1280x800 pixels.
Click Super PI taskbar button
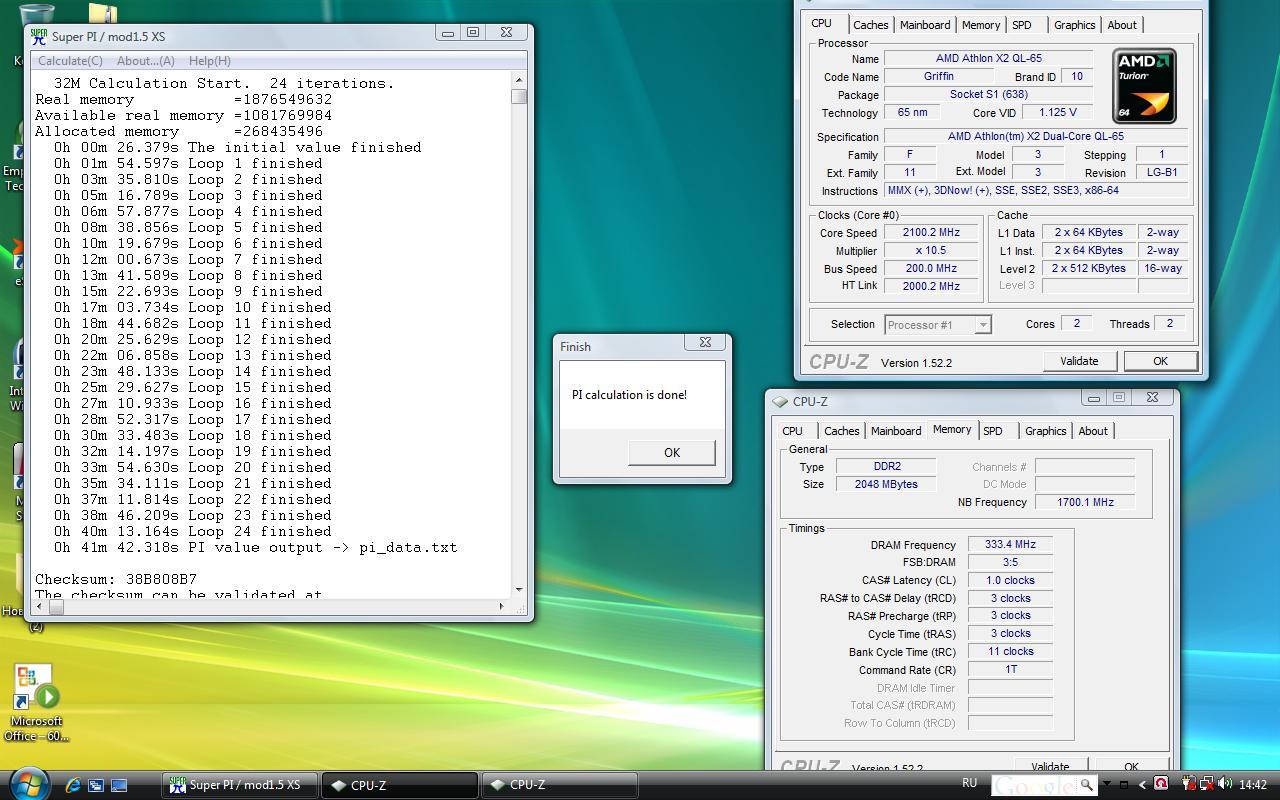coord(240,785)
